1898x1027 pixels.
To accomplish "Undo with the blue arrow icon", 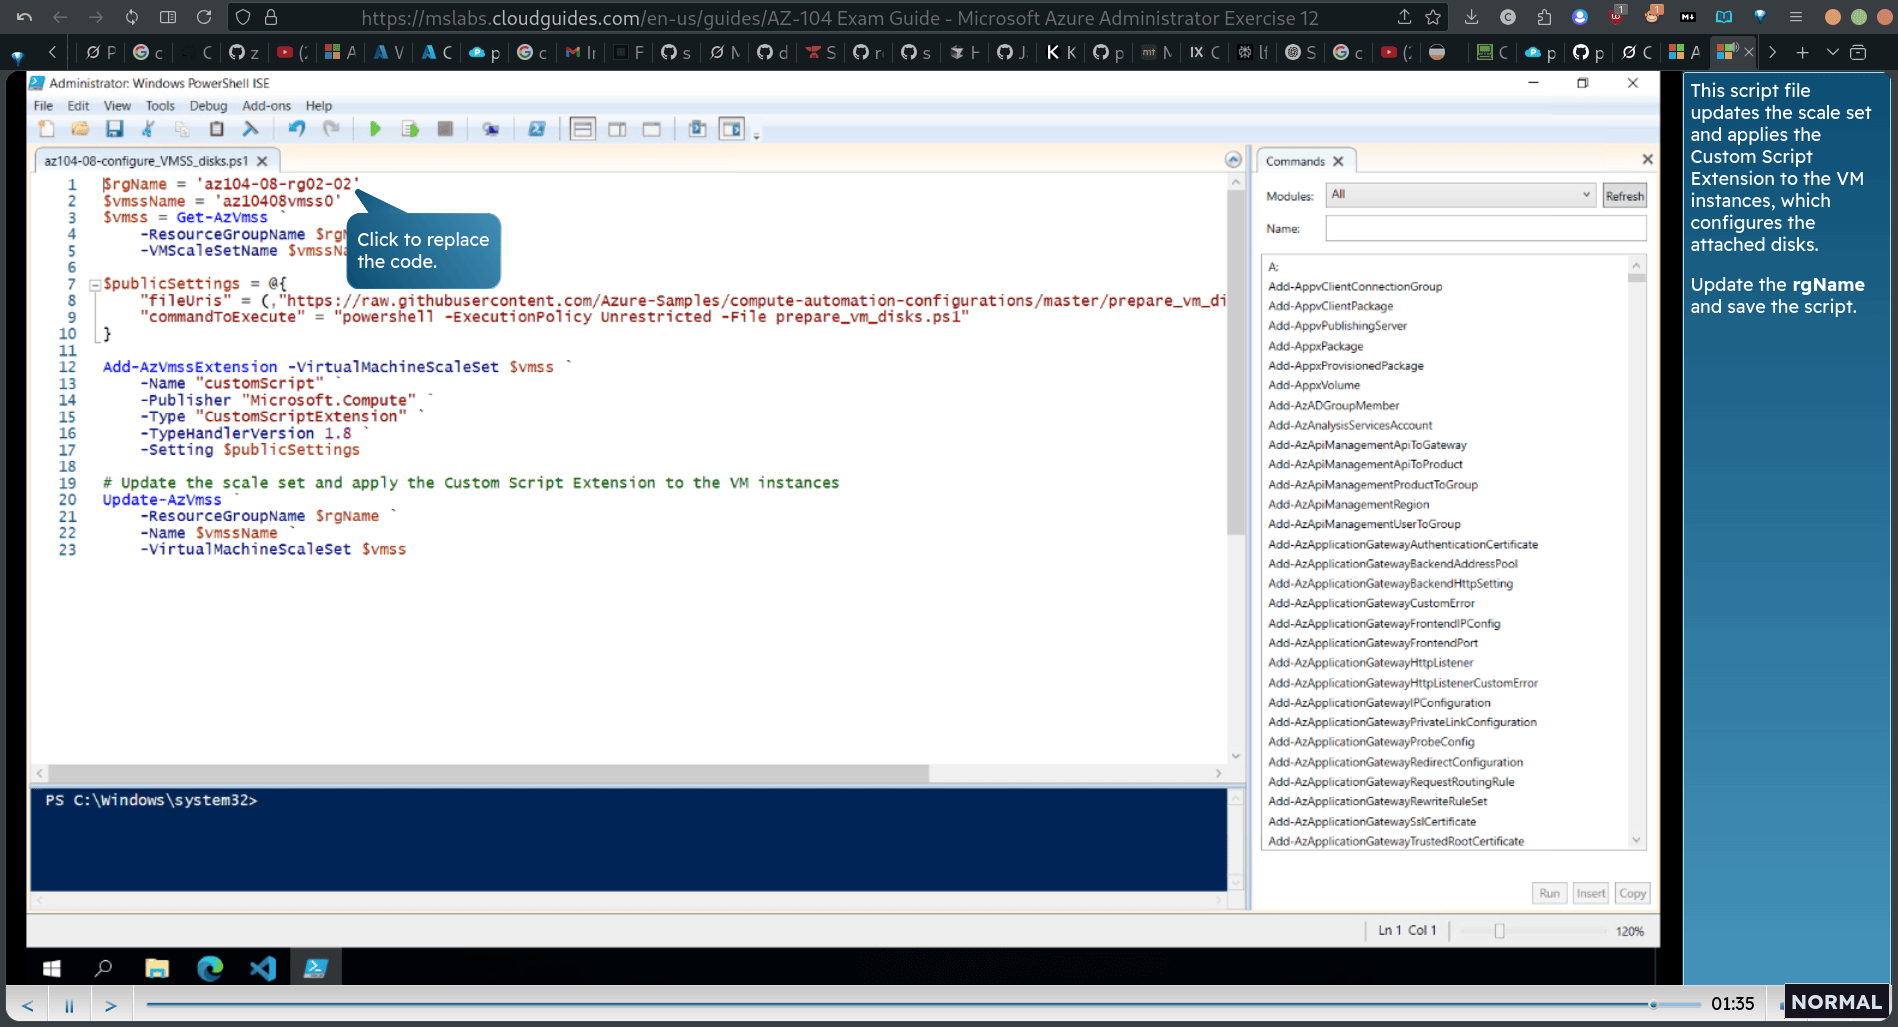I will pos(296,128).
